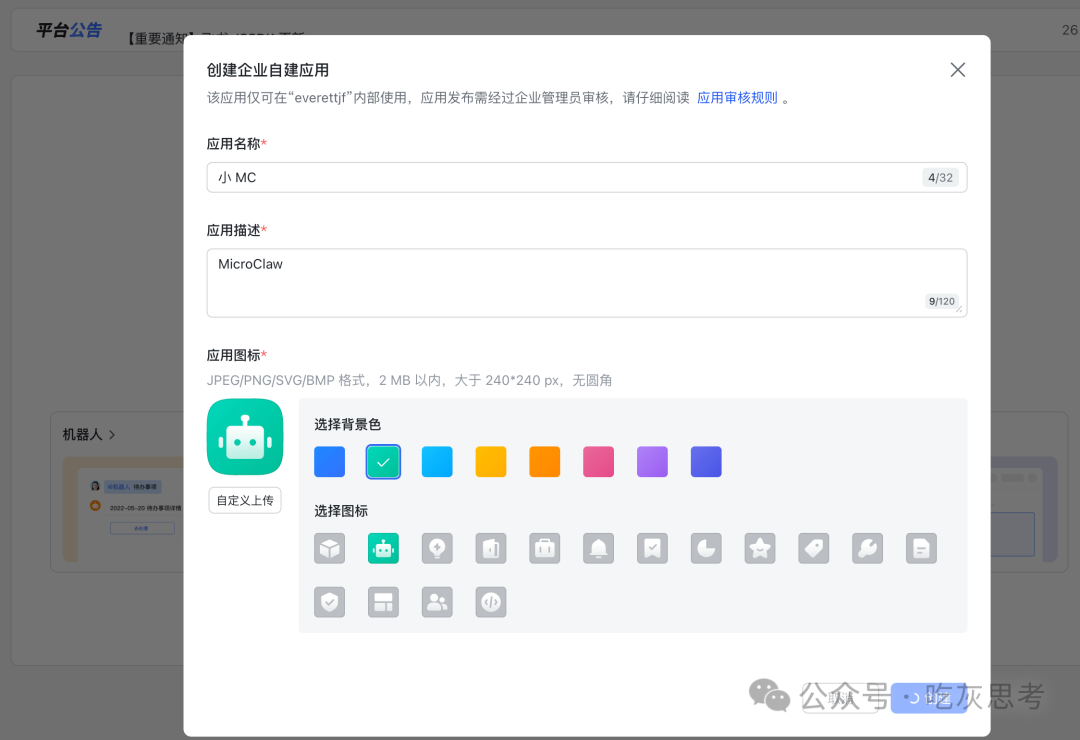Expand 机器人 section in background page
Screen dimensions: 1080x740
89,435
